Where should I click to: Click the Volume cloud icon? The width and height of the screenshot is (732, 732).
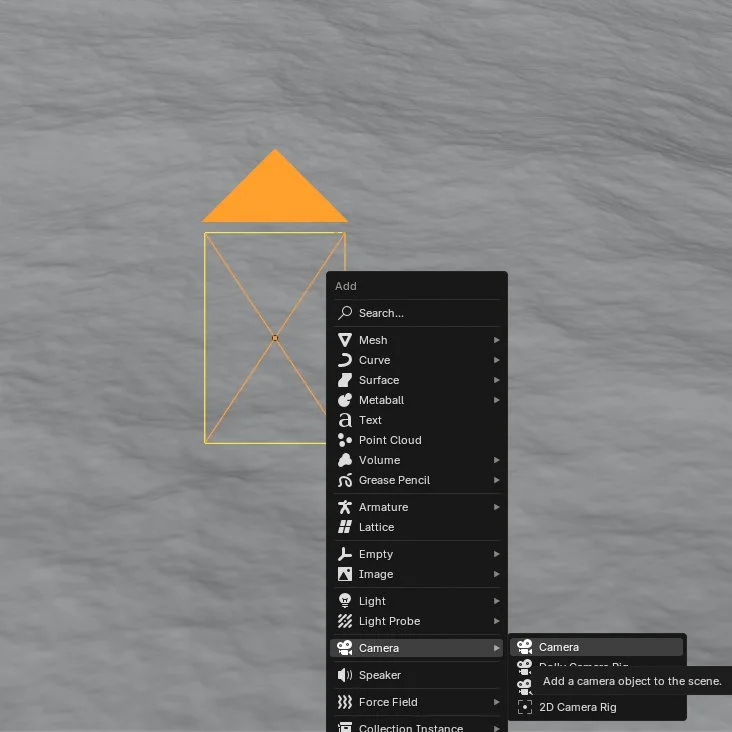(x=345, y=460)
